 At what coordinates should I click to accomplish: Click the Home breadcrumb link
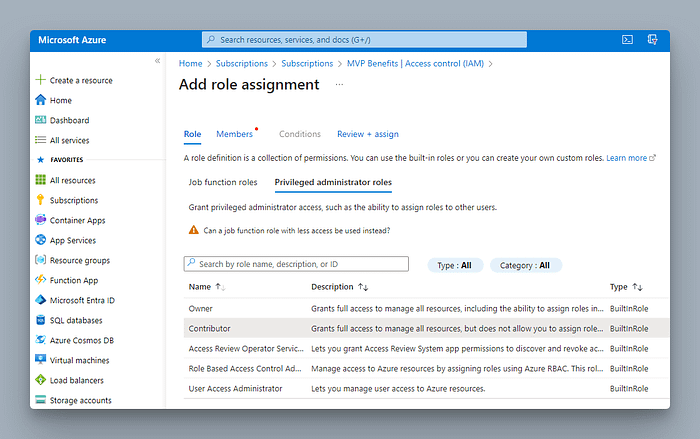coord(191,63)
